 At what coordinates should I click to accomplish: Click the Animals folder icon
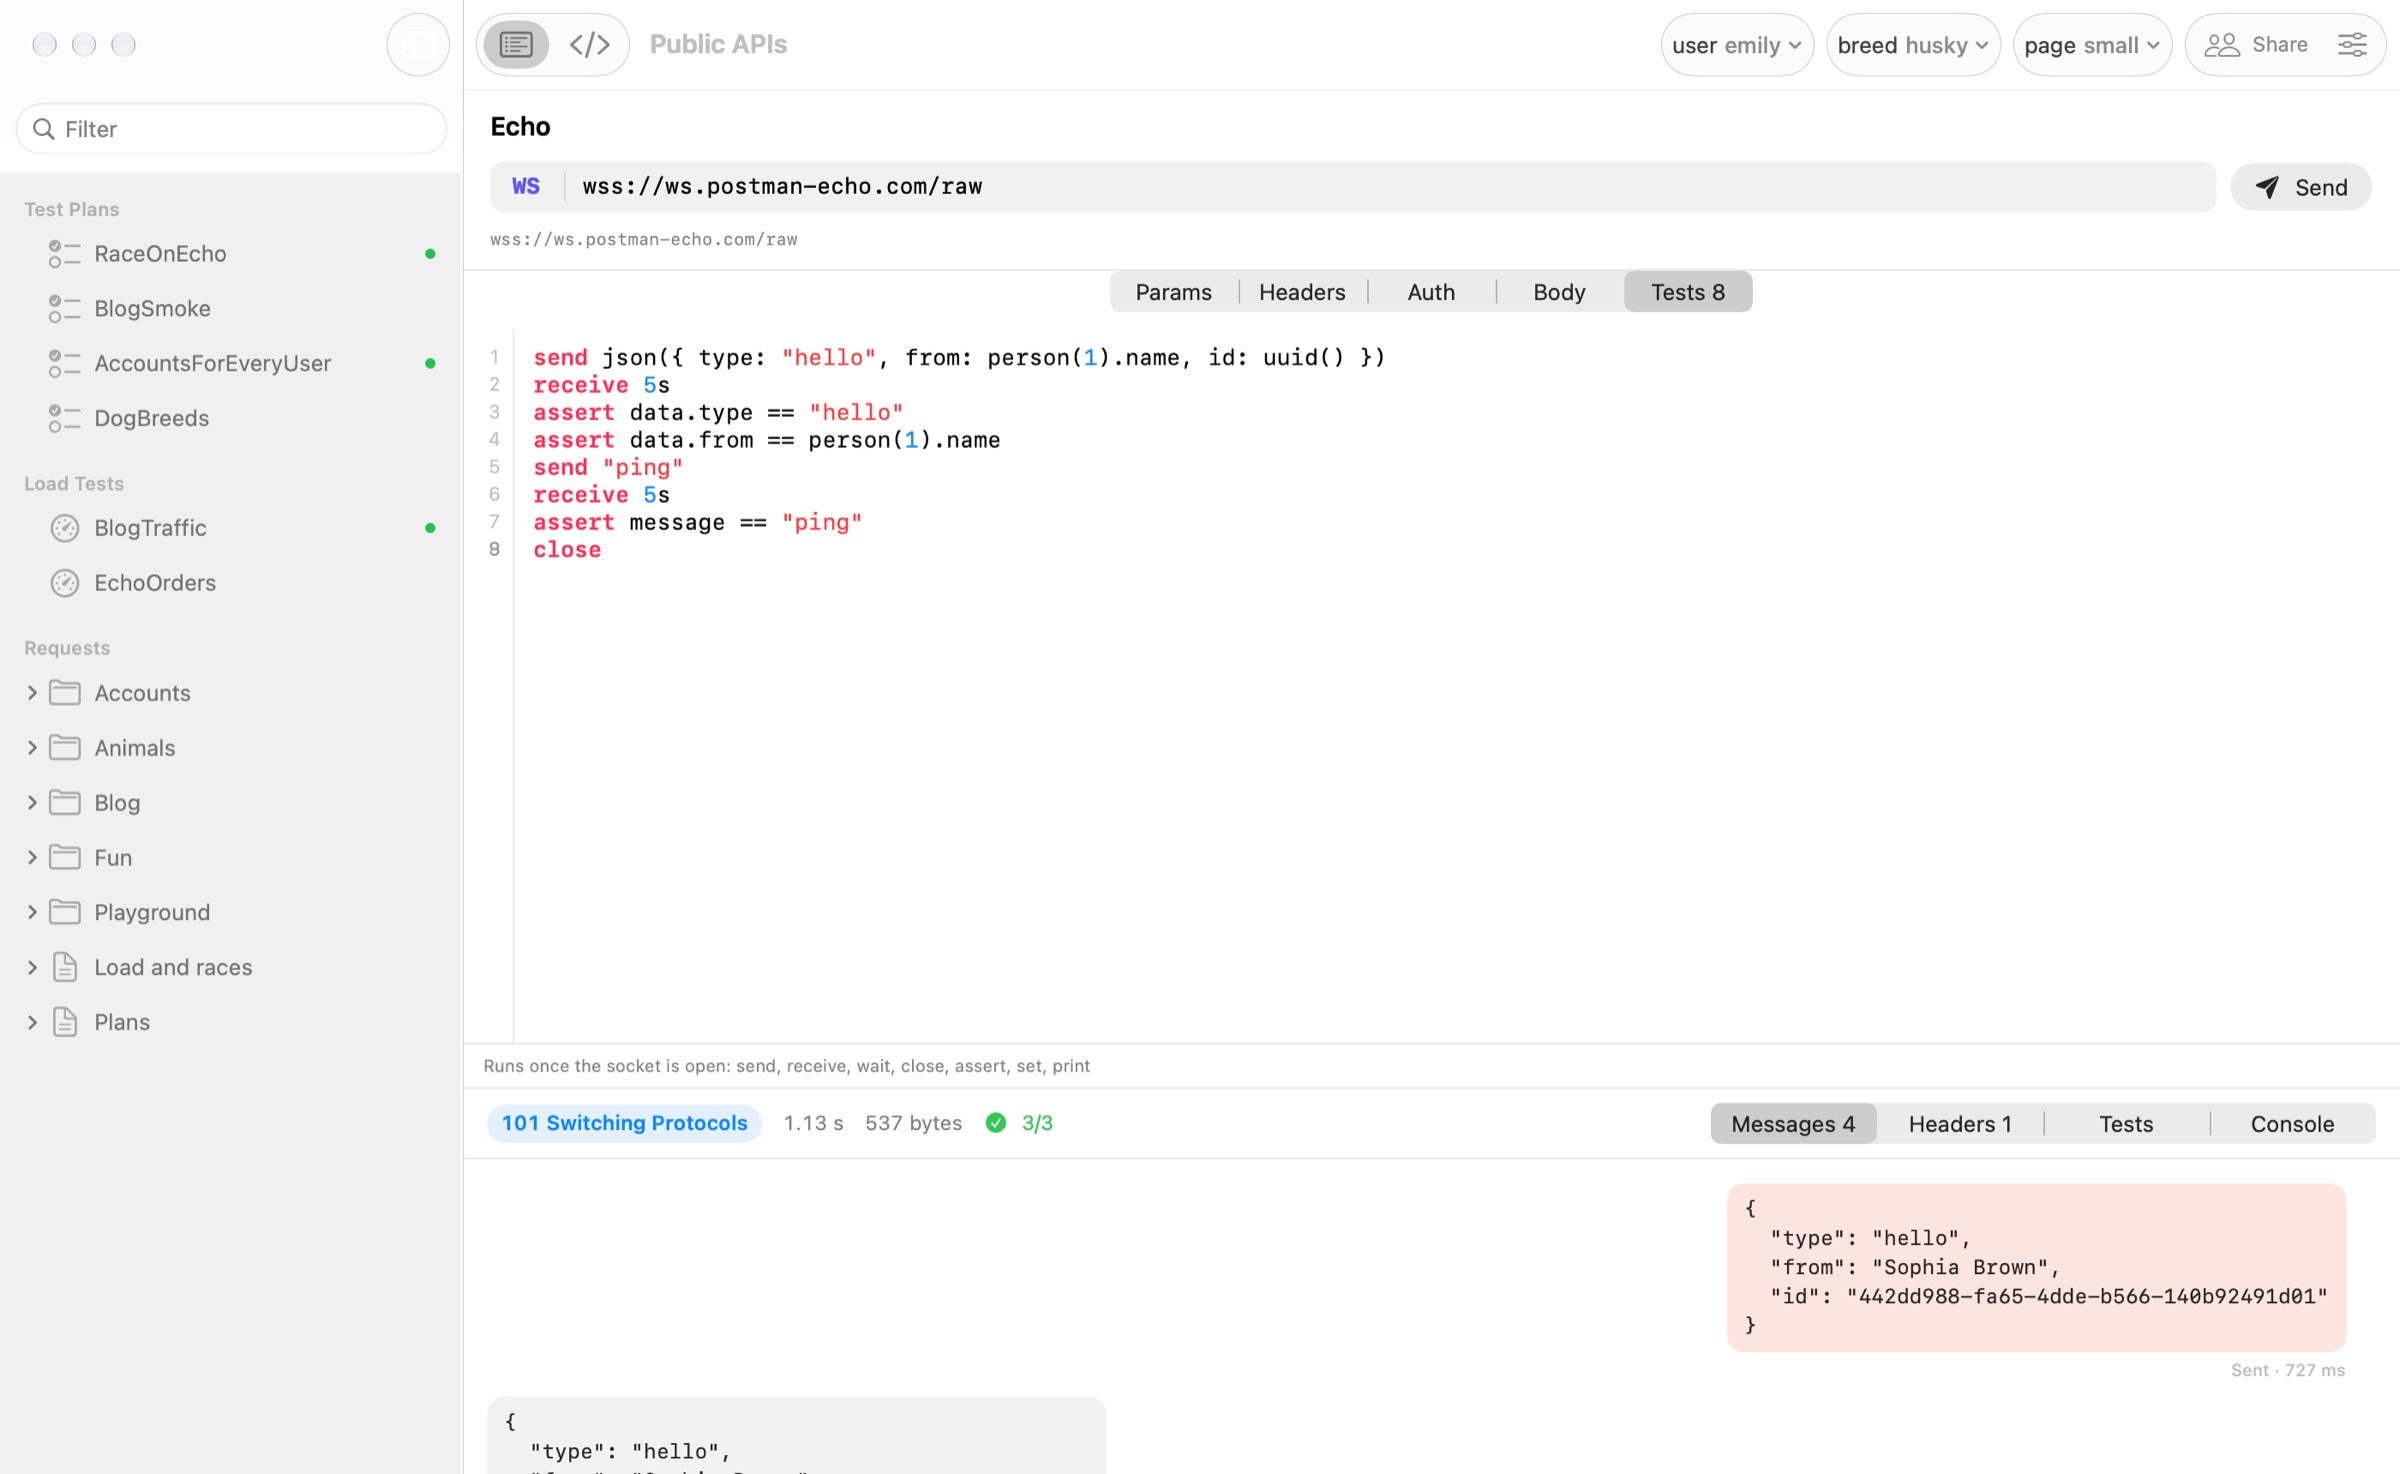click(x=65, y=748)
